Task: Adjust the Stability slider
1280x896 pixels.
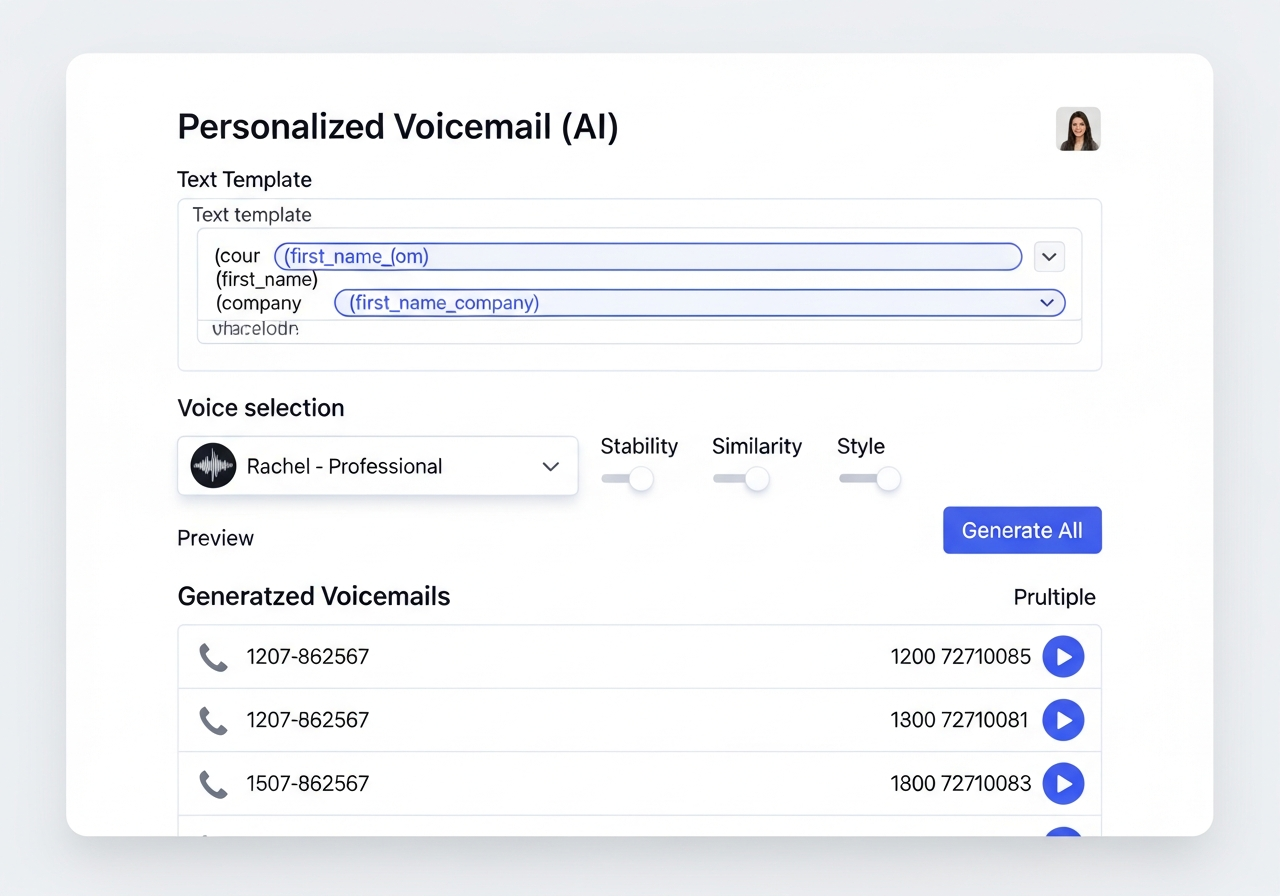Action: (640, 479)
